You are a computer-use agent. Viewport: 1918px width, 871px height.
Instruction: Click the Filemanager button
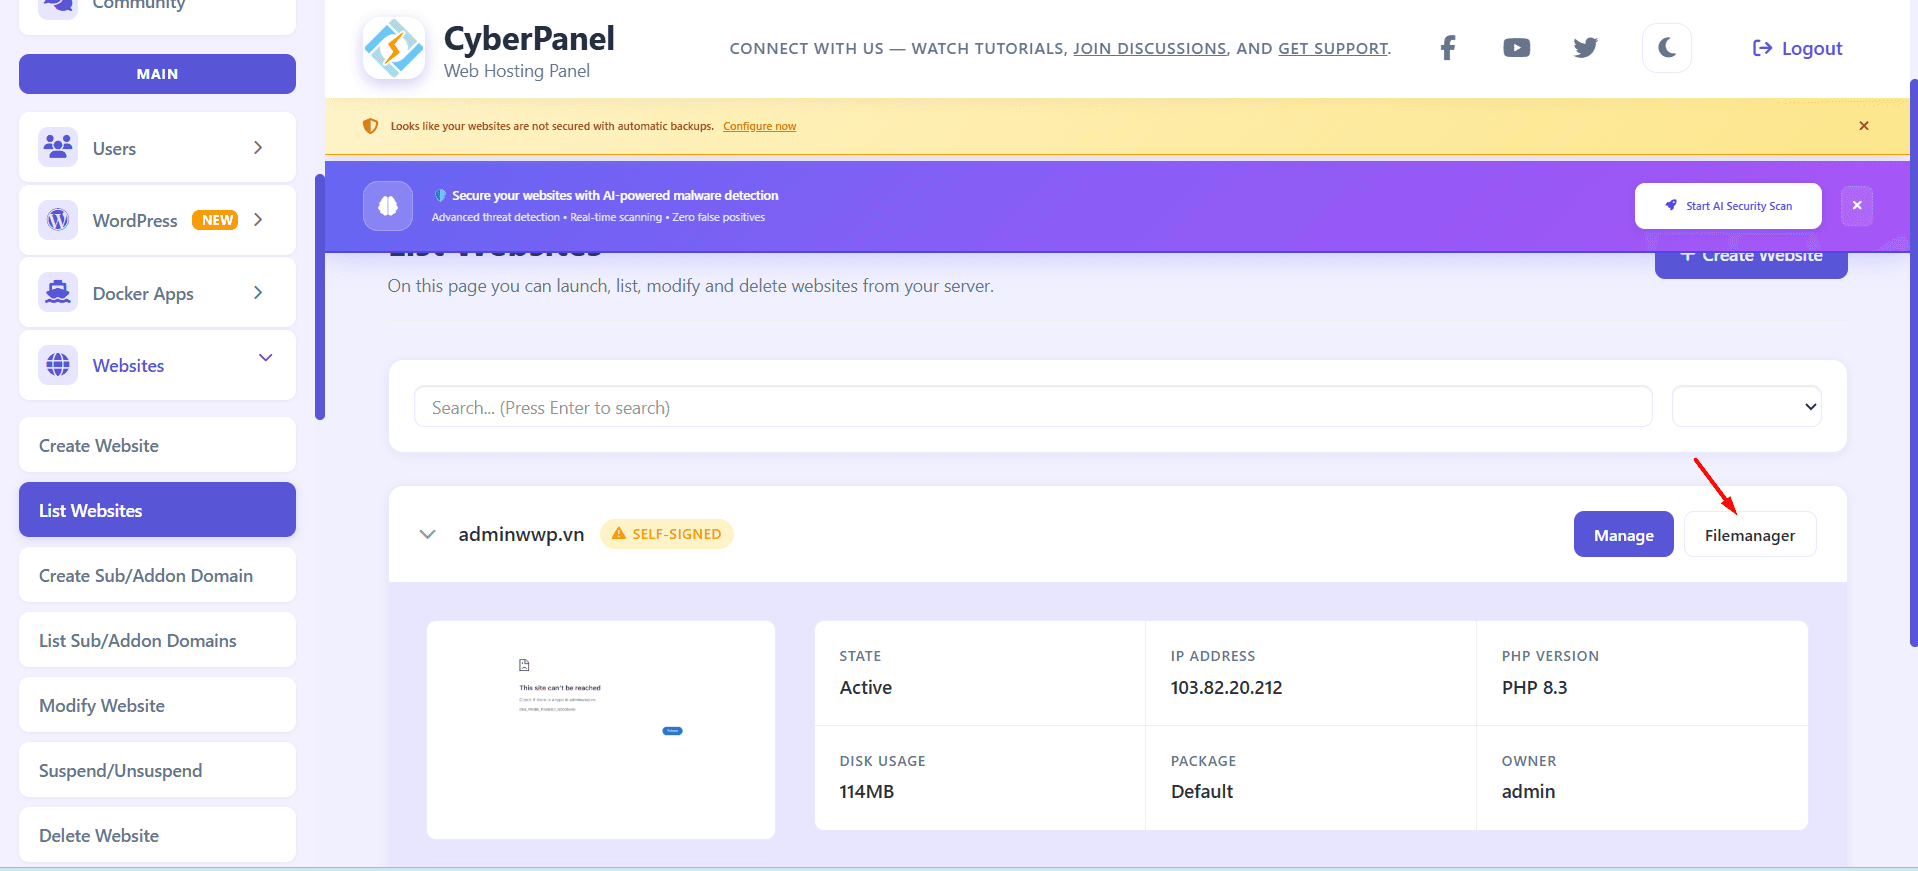pyautogui.click(x=1749, y=535)
